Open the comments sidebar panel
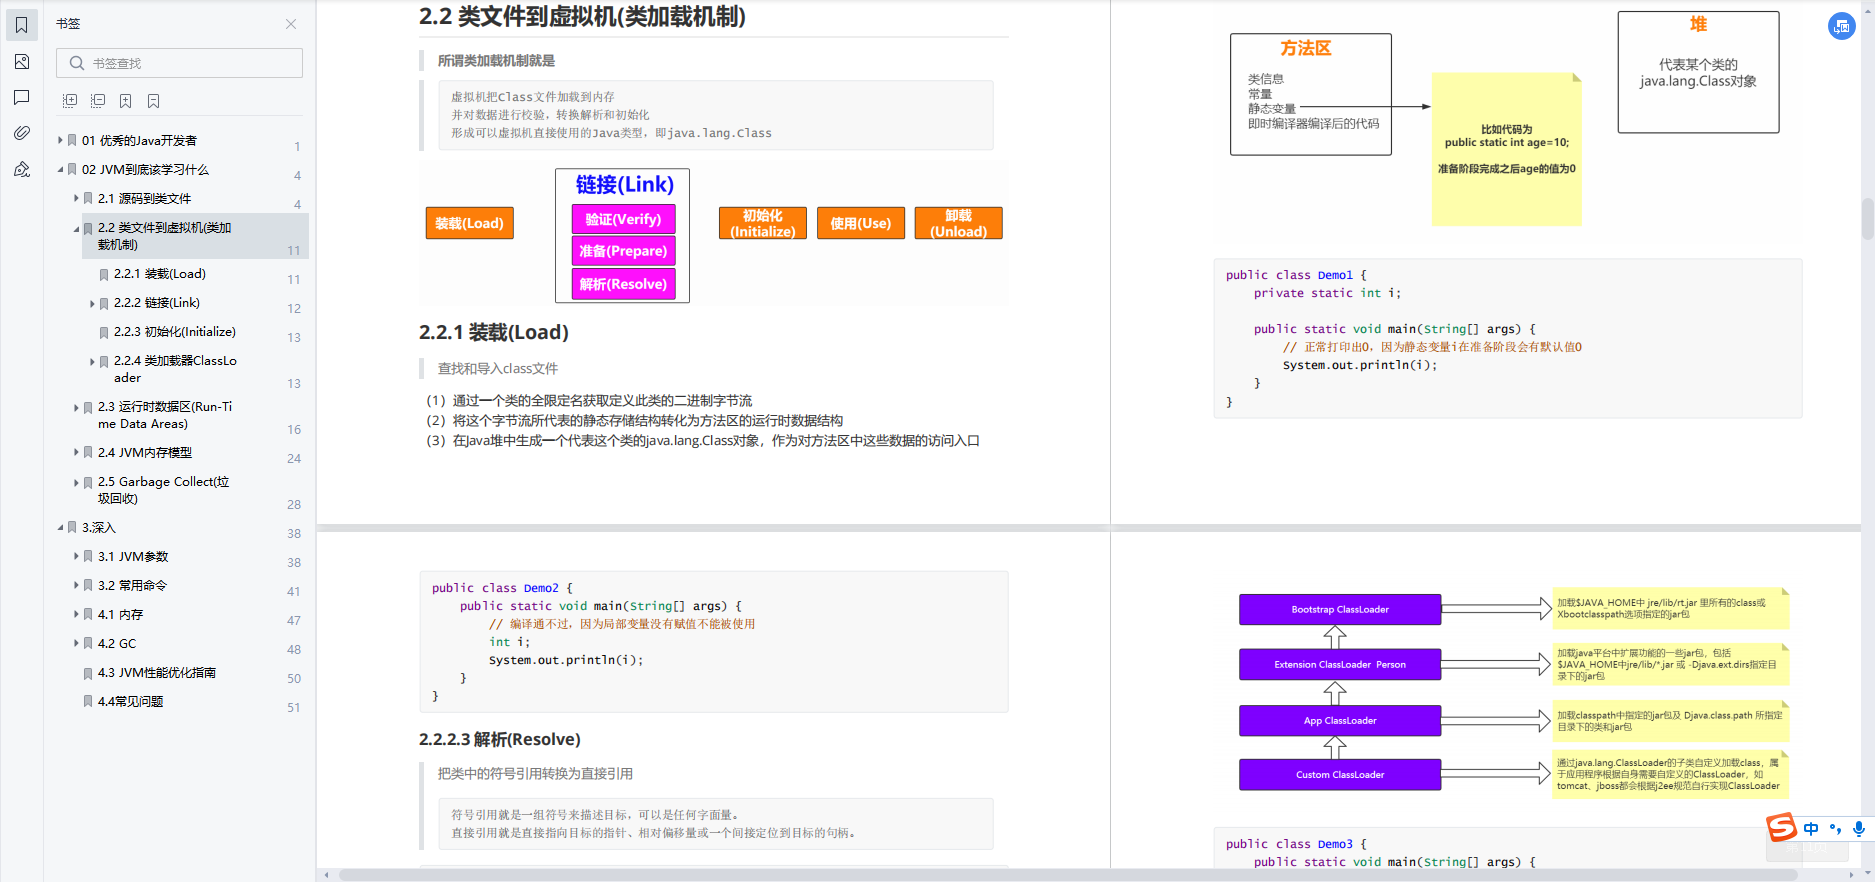This screenshot has width=1875, height=882. coord(22,97)
